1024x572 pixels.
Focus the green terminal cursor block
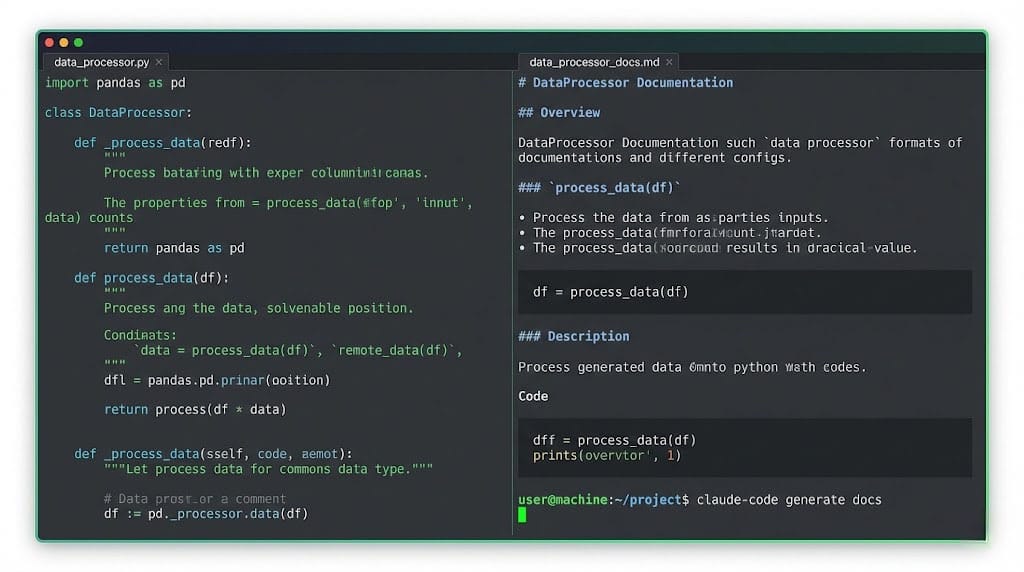pos(522,515)
